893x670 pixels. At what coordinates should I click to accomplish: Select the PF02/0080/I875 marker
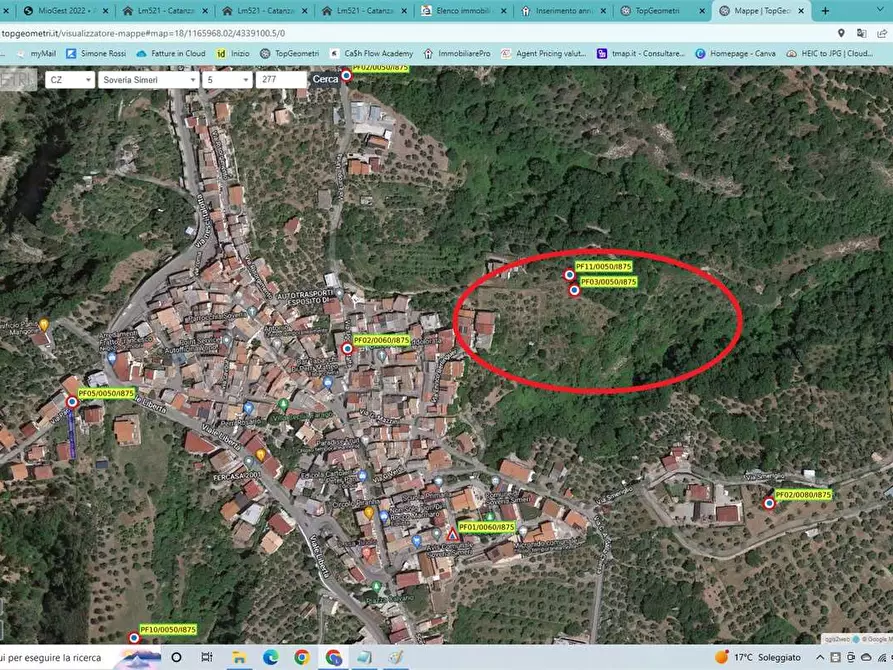pos(769,504)
